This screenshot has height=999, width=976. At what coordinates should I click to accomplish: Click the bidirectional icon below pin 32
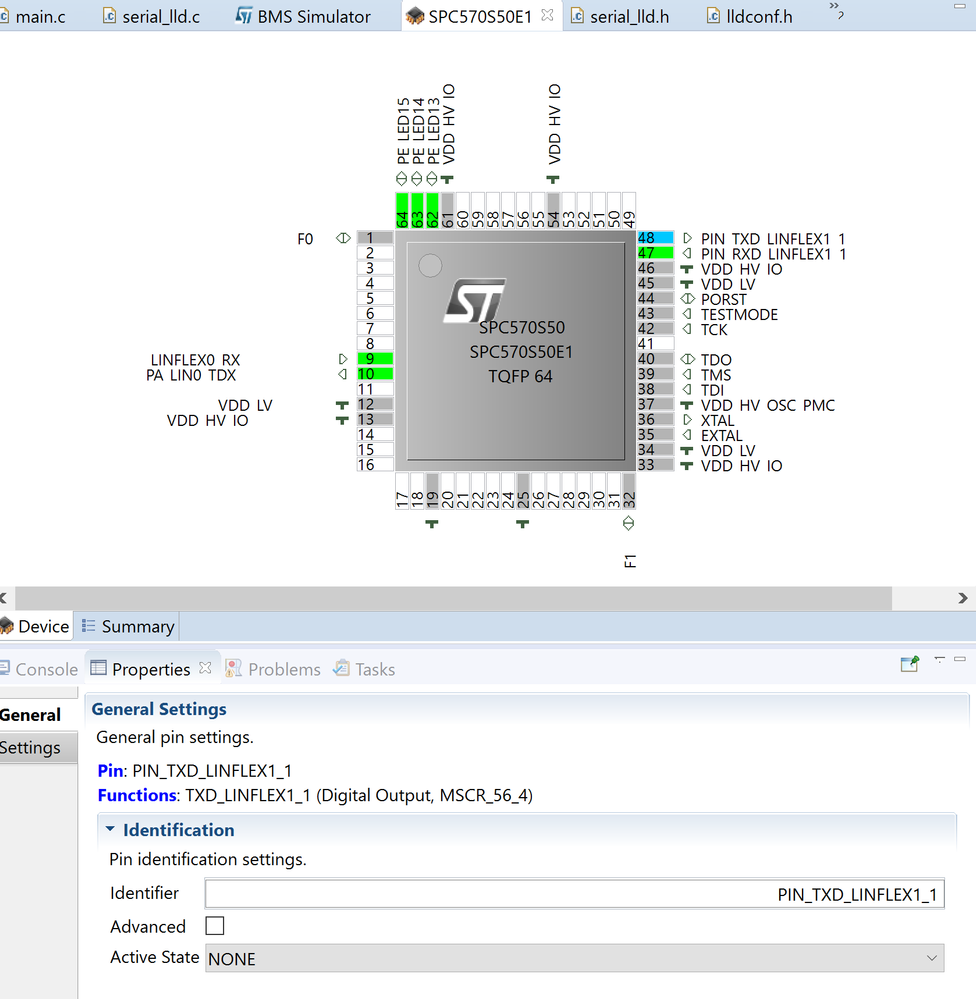(628, 524)
